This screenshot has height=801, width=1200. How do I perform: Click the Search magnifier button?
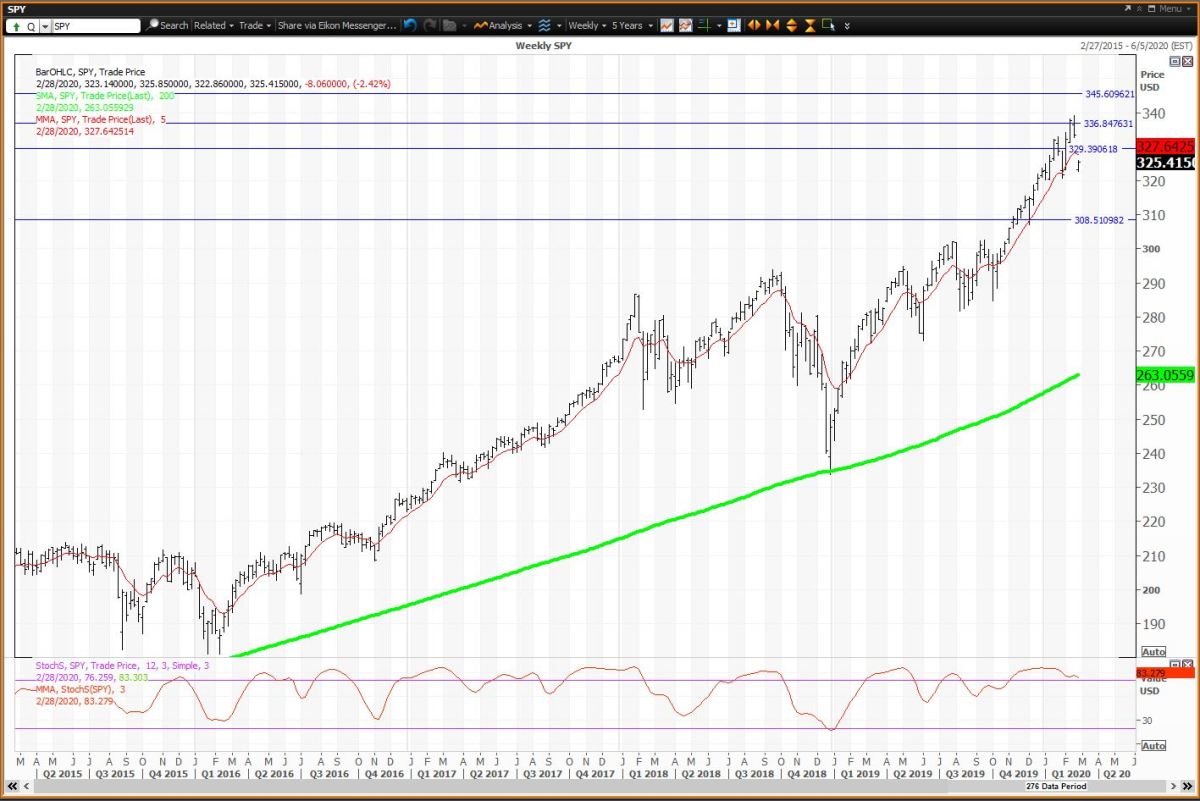coord(167,25)
